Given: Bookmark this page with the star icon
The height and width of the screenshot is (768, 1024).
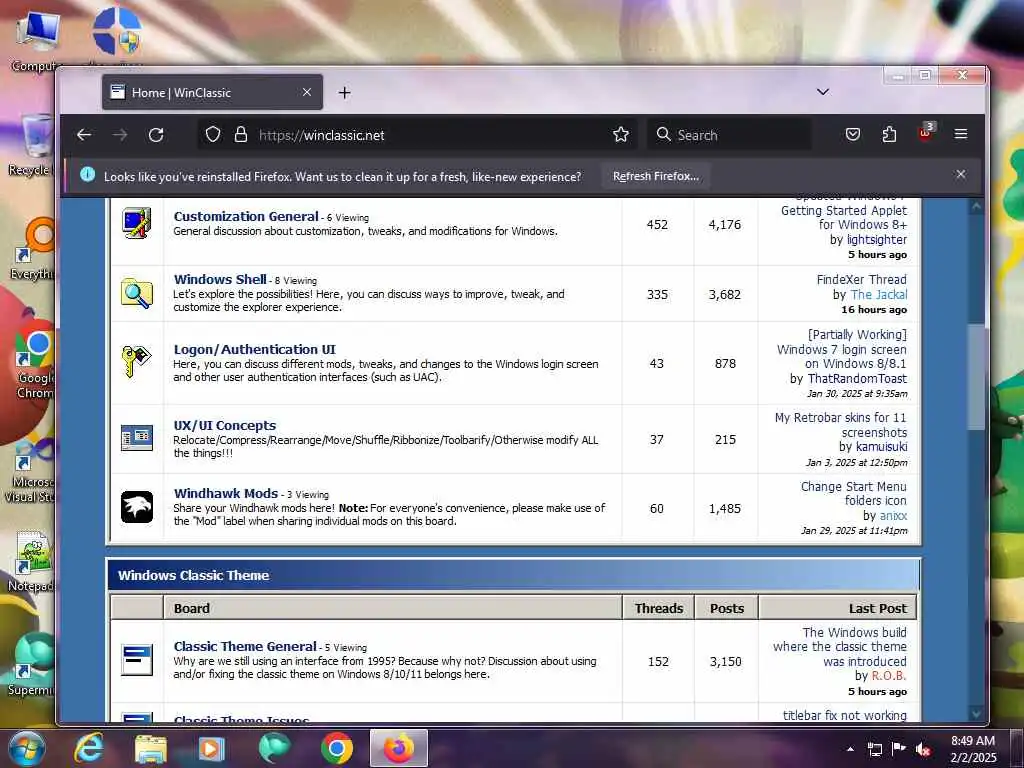Looking at the screenshot, I should (620, 135).
